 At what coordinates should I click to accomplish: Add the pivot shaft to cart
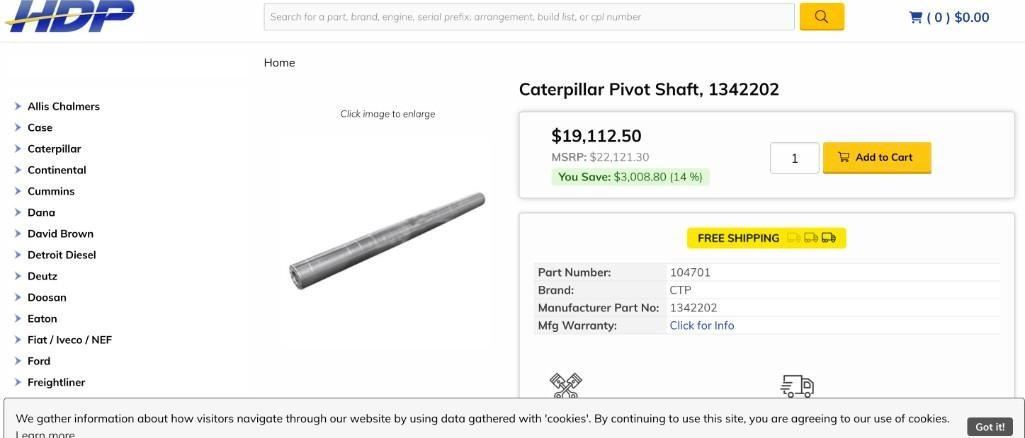pos(876,157)
